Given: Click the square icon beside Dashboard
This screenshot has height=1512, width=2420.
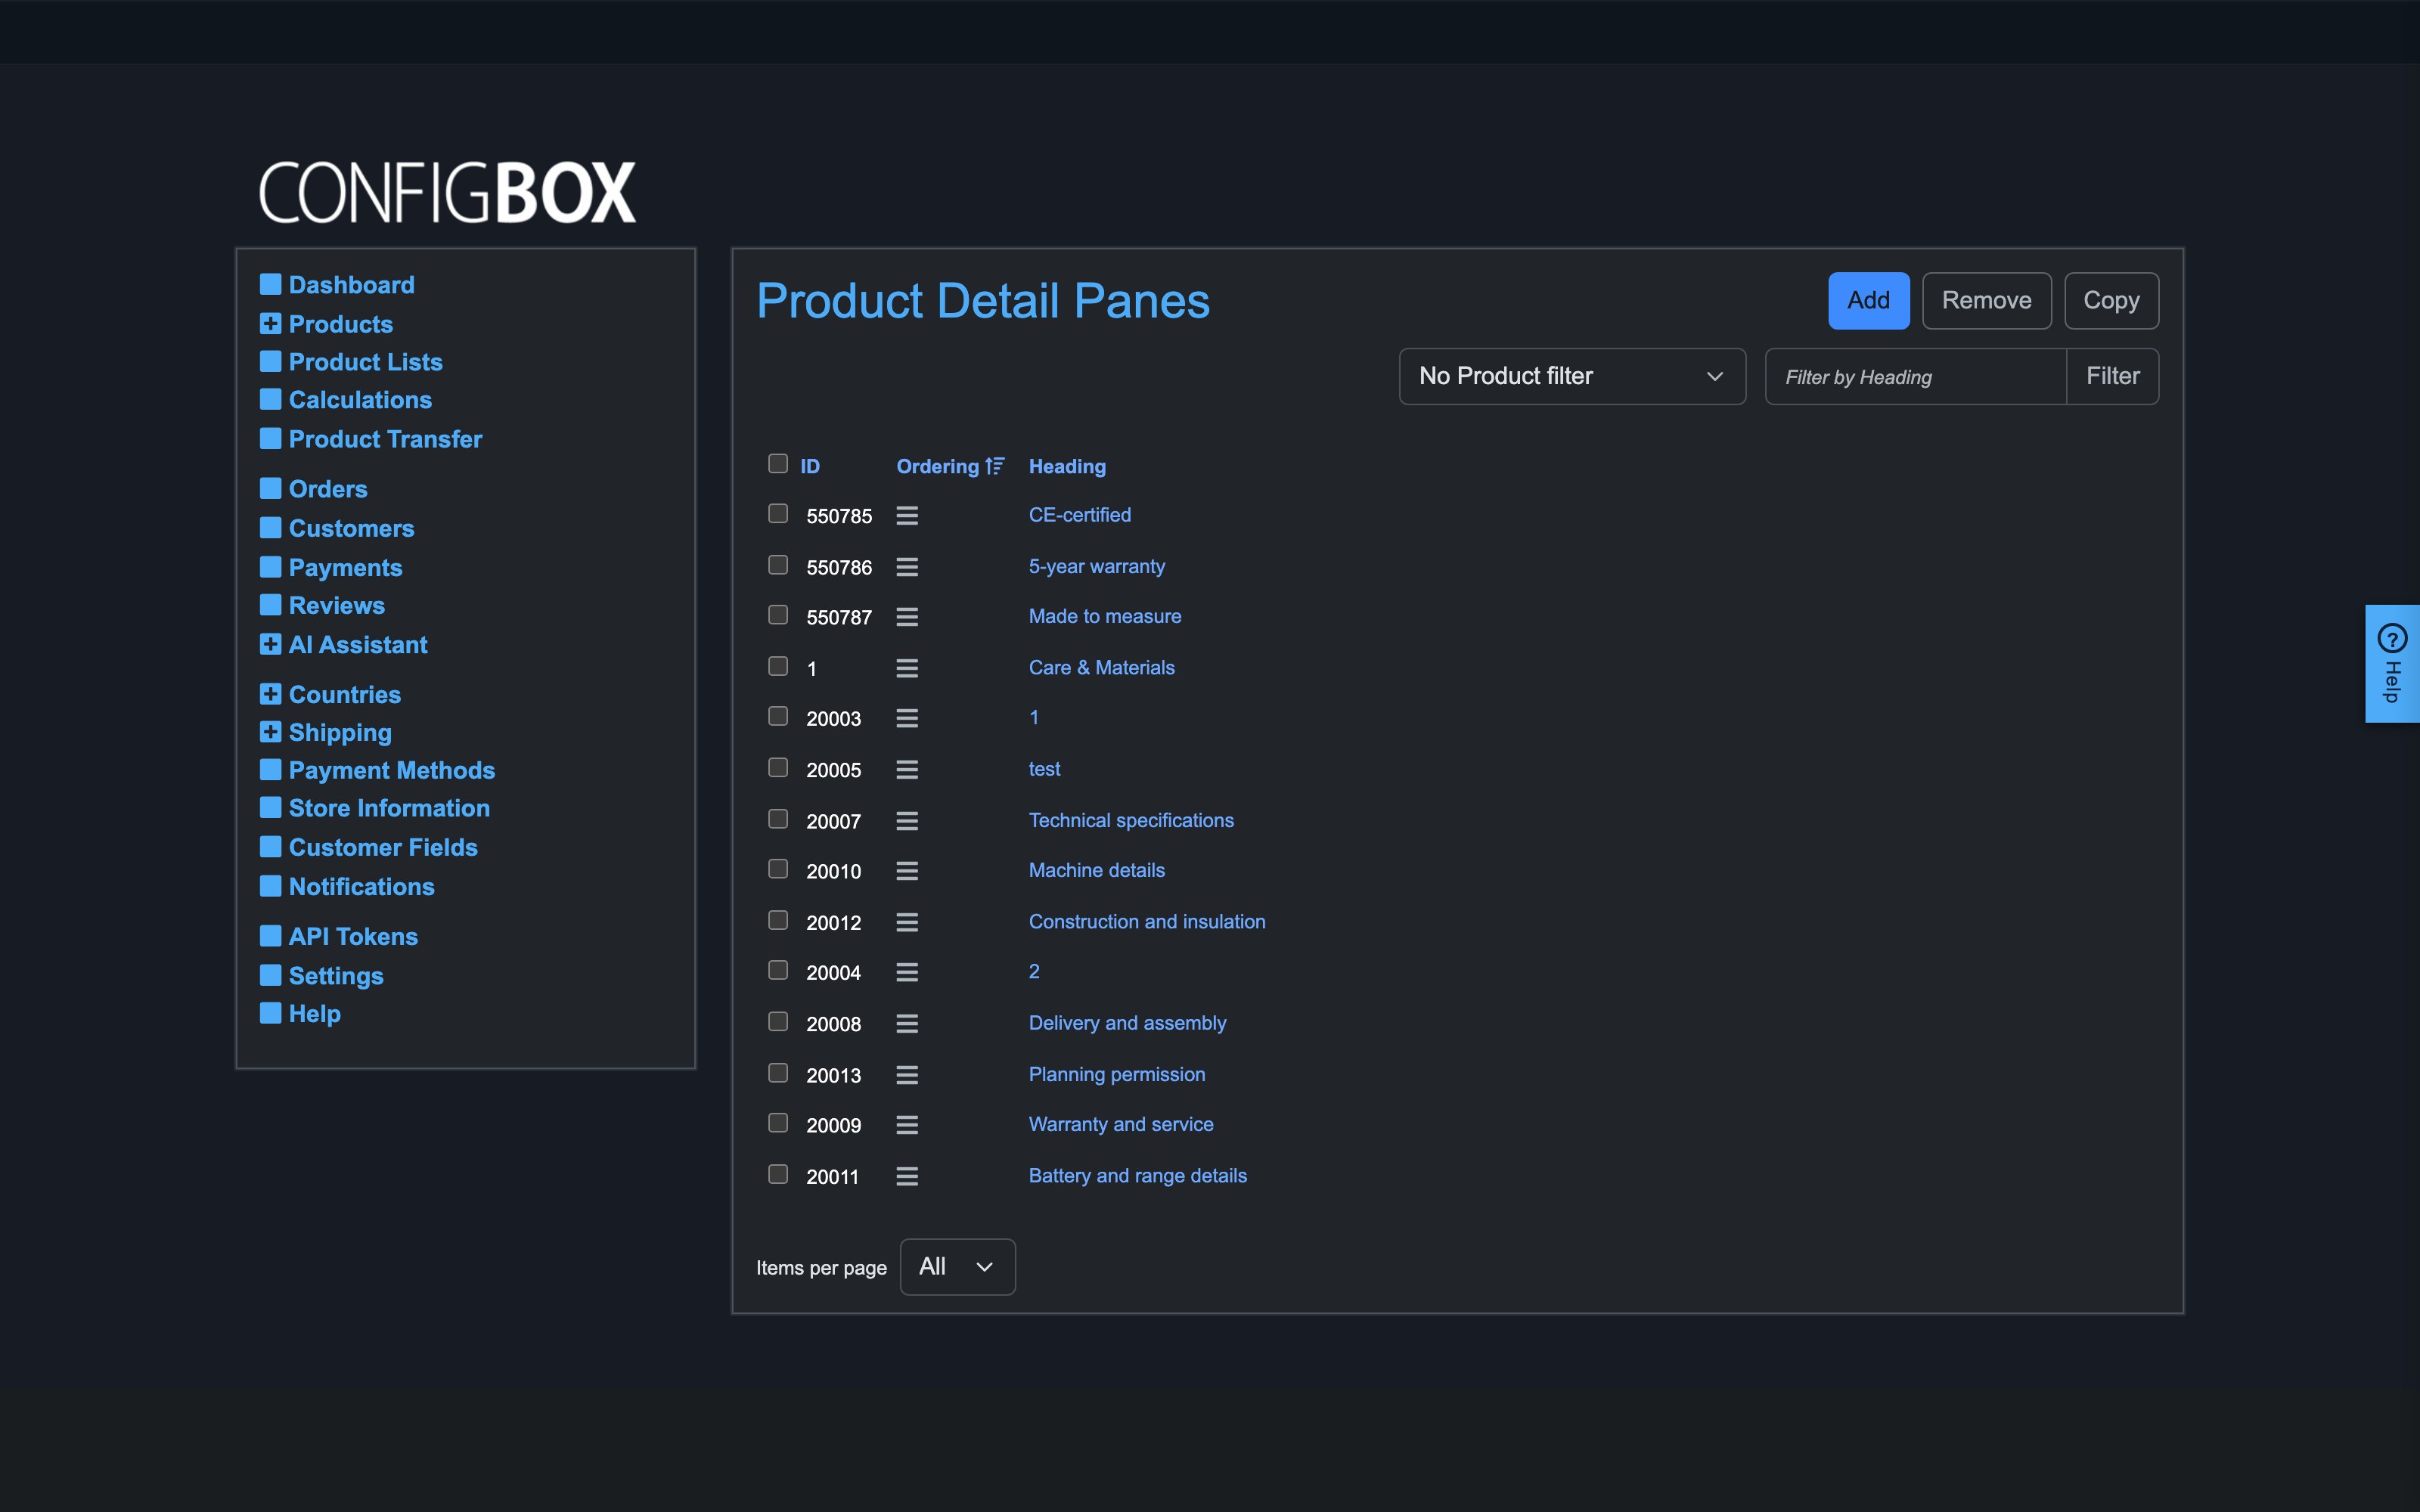Looking at the screenshot, I should coord(270,284).
